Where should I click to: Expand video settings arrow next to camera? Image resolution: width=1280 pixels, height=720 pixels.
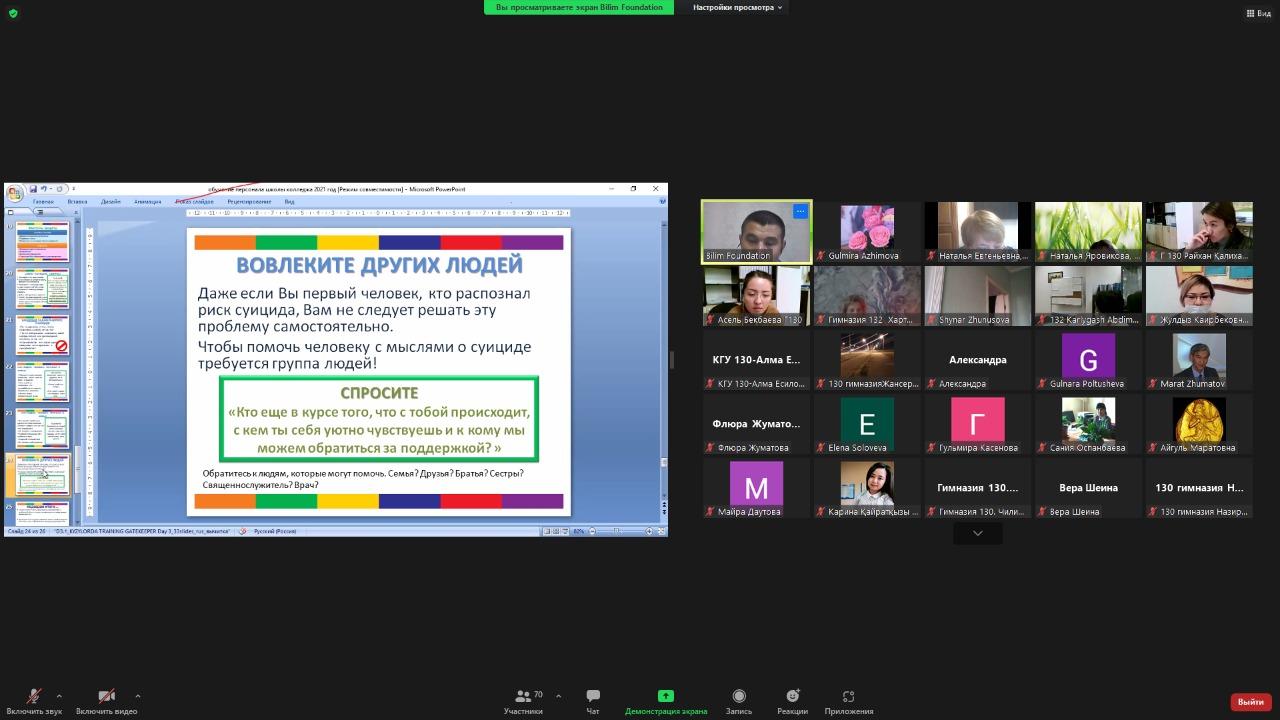(x=137, y=696)
